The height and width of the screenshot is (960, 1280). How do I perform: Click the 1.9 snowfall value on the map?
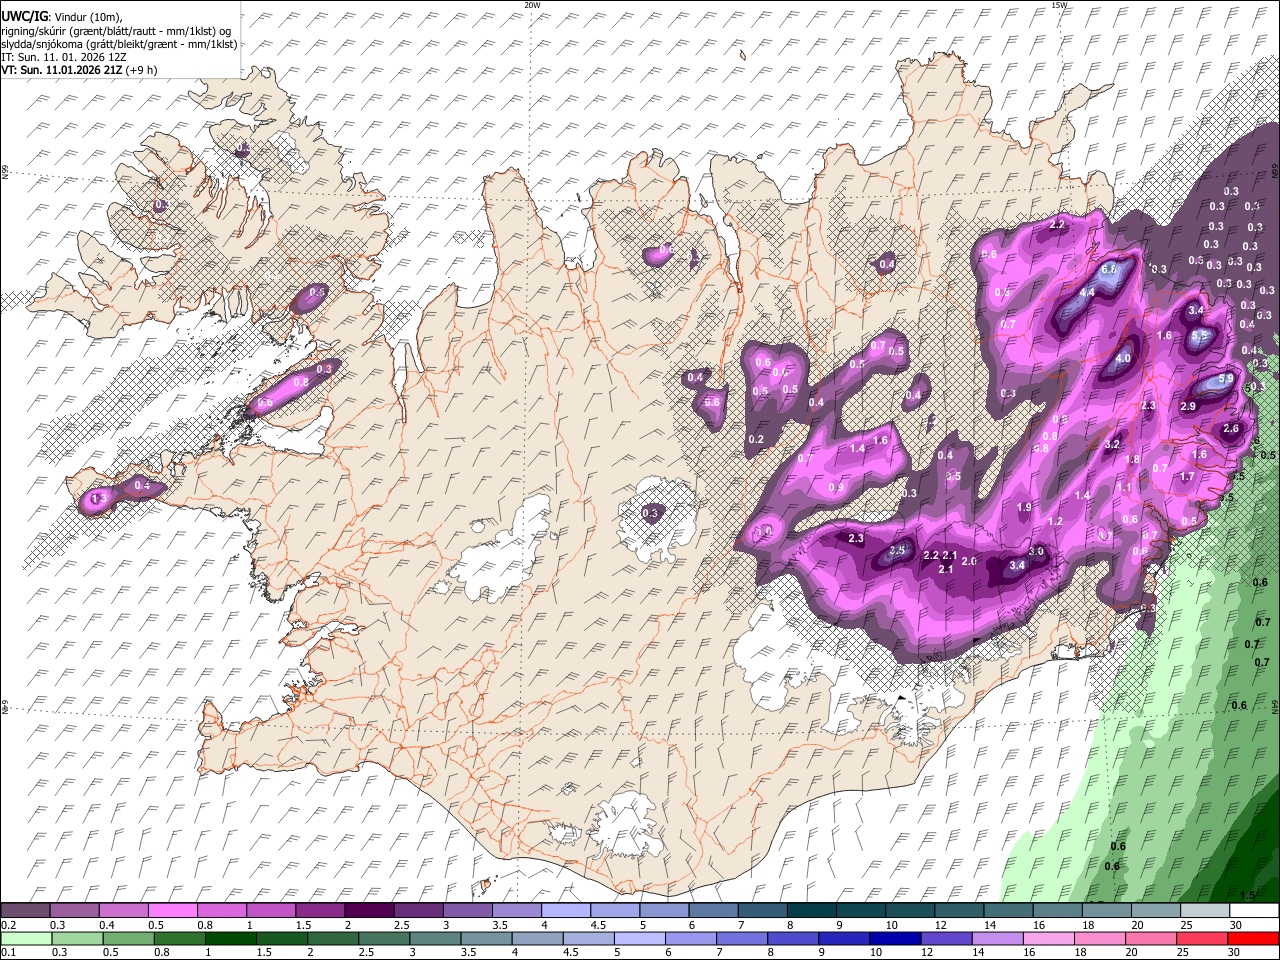(1024, 508)
